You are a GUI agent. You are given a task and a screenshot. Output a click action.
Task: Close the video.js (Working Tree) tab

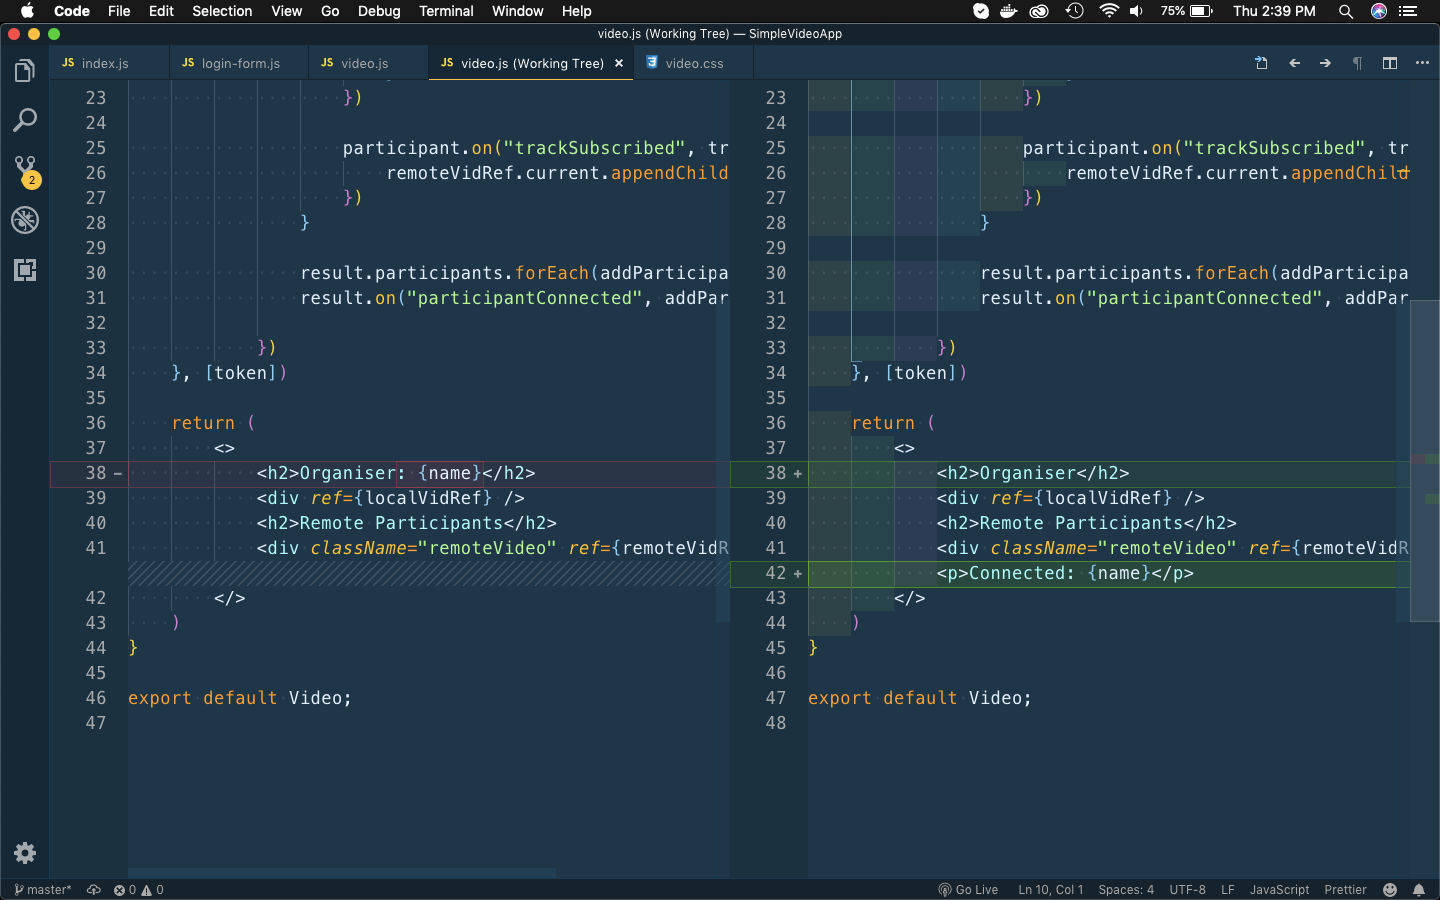point(619,63)
